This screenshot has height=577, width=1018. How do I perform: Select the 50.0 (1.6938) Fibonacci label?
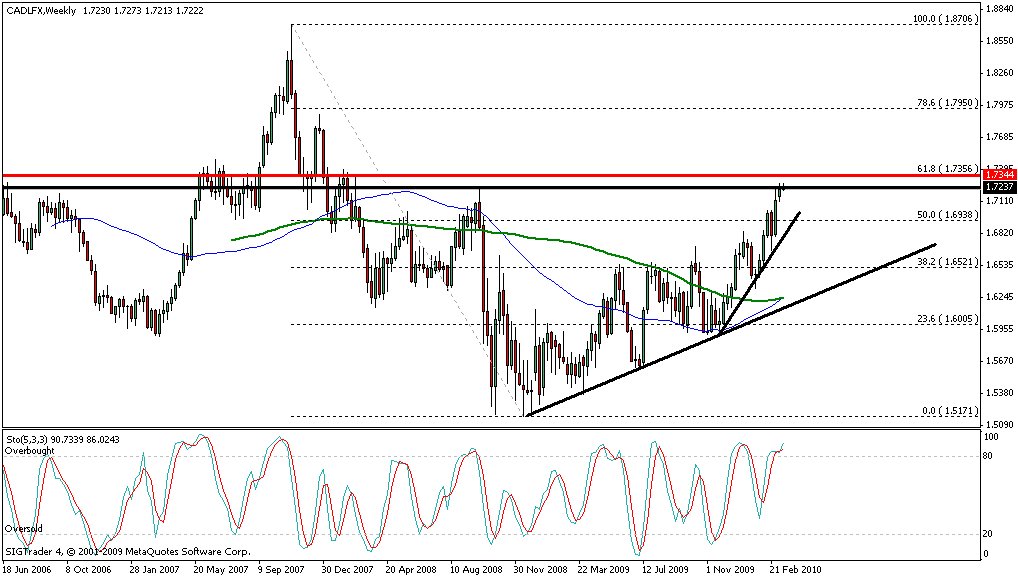coord(946,214)
